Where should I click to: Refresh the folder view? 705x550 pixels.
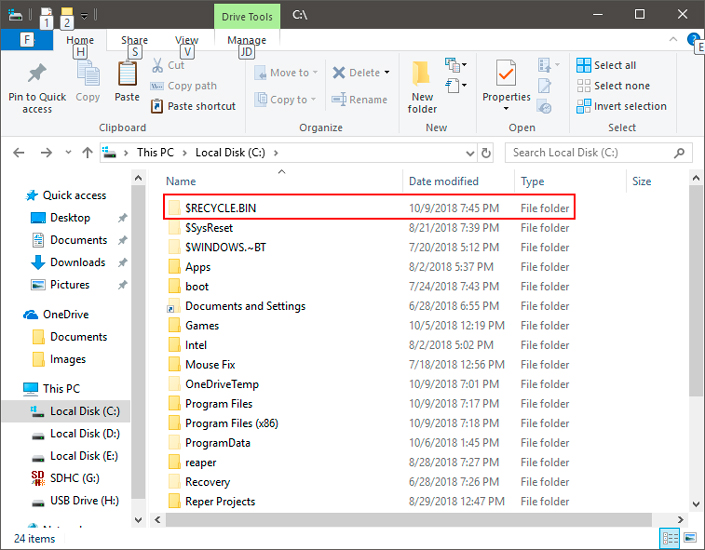point(486,153)
